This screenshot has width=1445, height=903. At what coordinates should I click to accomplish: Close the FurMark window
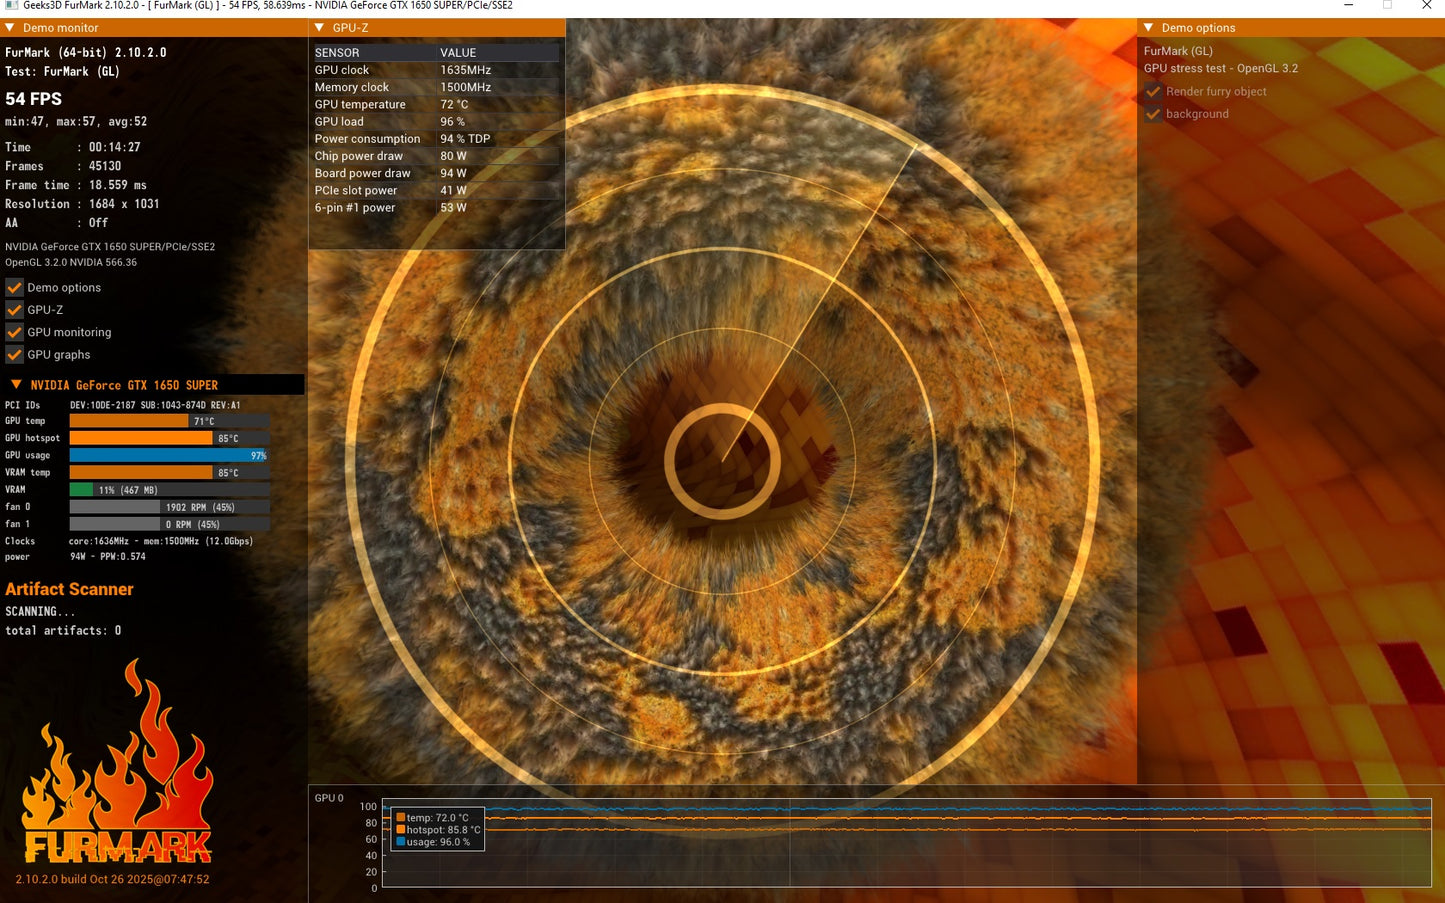click(x=1426, y=6)
